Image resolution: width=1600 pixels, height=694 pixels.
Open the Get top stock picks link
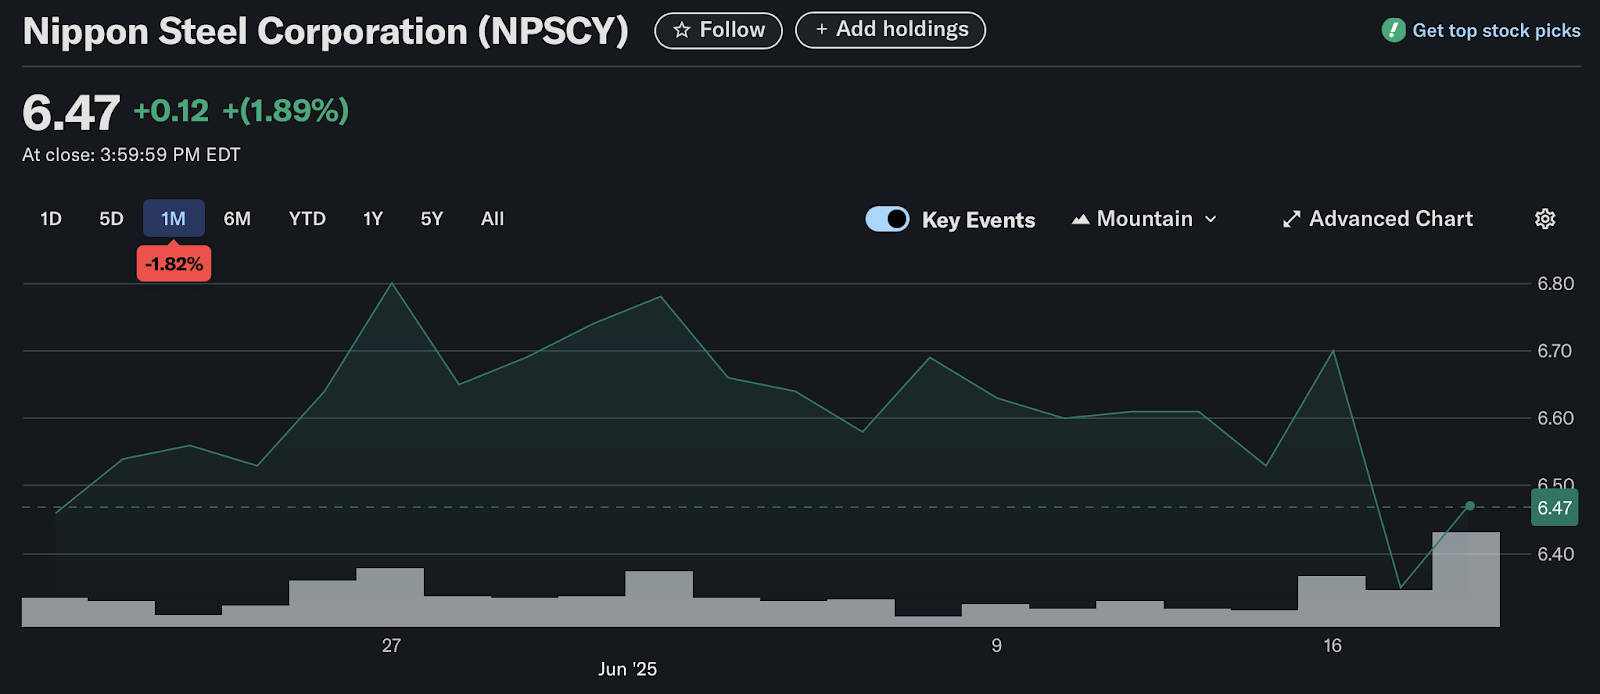click(1496, 31)
